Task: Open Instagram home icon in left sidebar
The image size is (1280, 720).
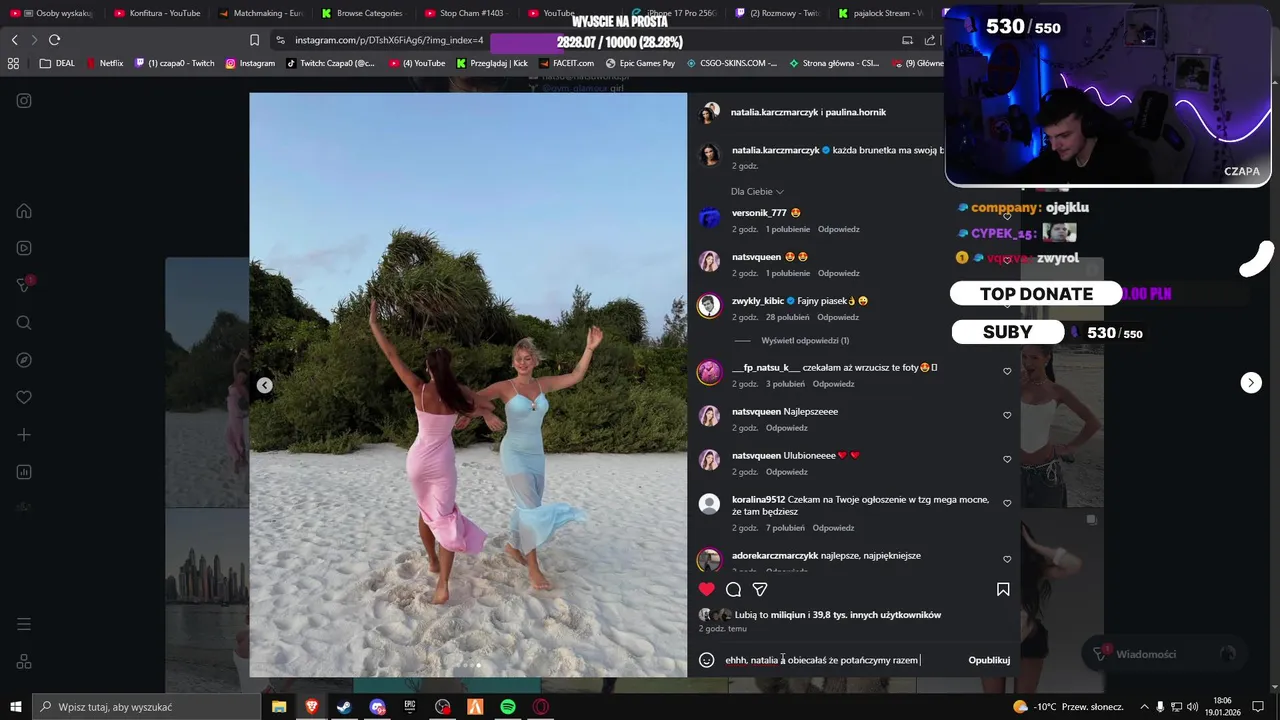Action: (x=24, y=211)
